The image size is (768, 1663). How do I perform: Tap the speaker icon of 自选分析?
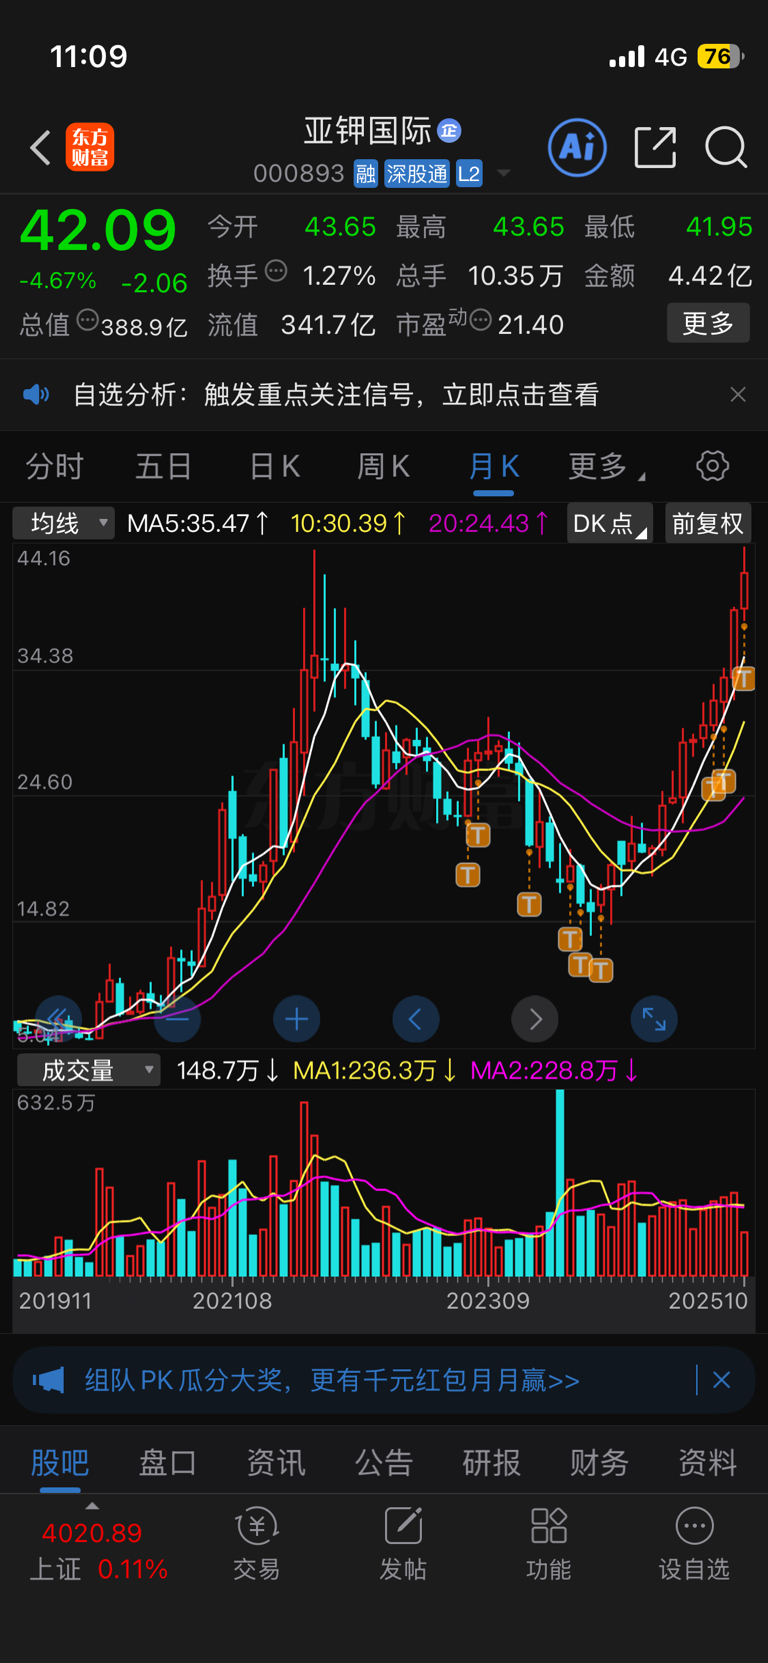36,395
